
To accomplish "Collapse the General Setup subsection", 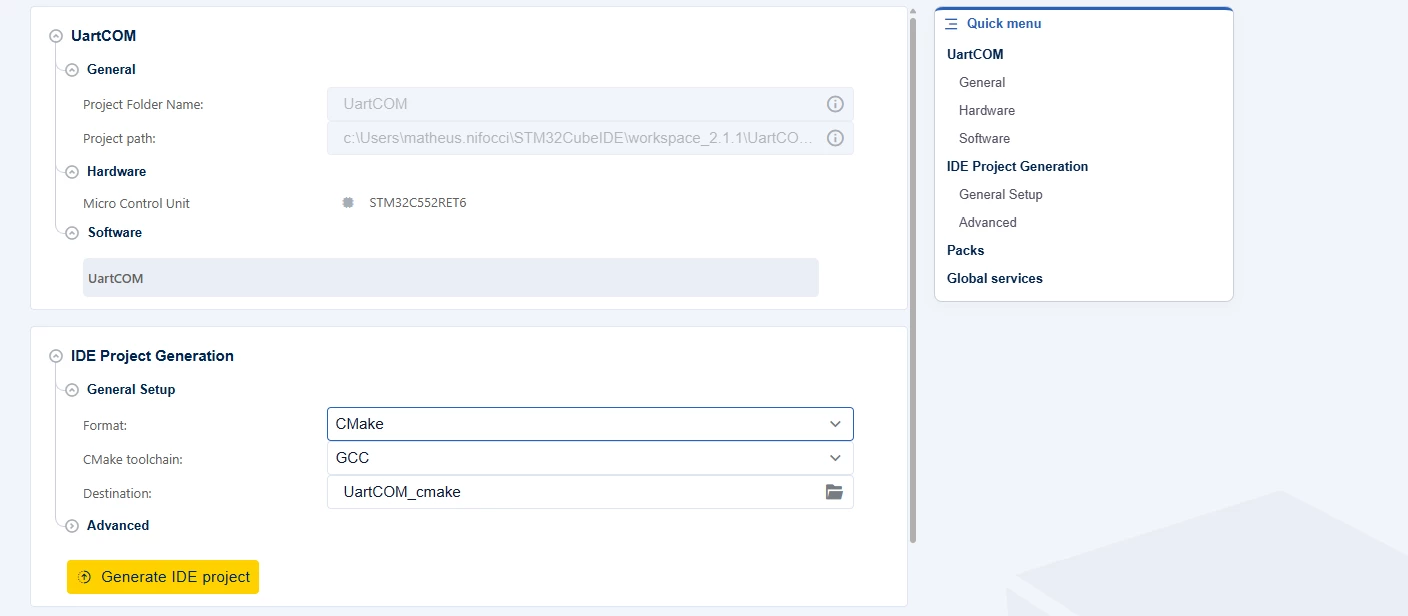I will click(x=72, y=390).
